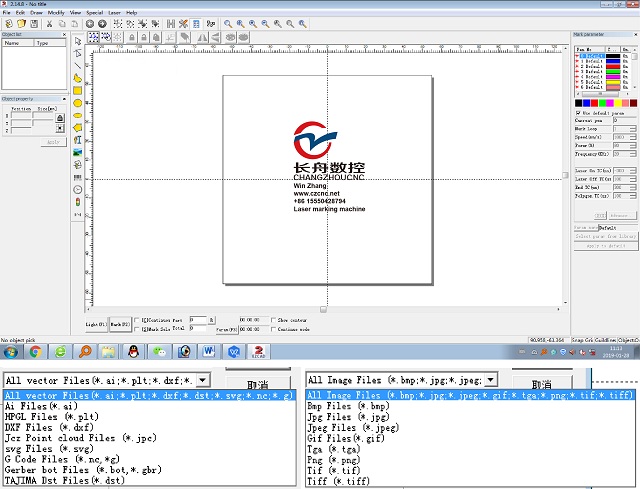Click the Cut scissors icon
This screenshot has width=640, height=489.
point(49,24)
